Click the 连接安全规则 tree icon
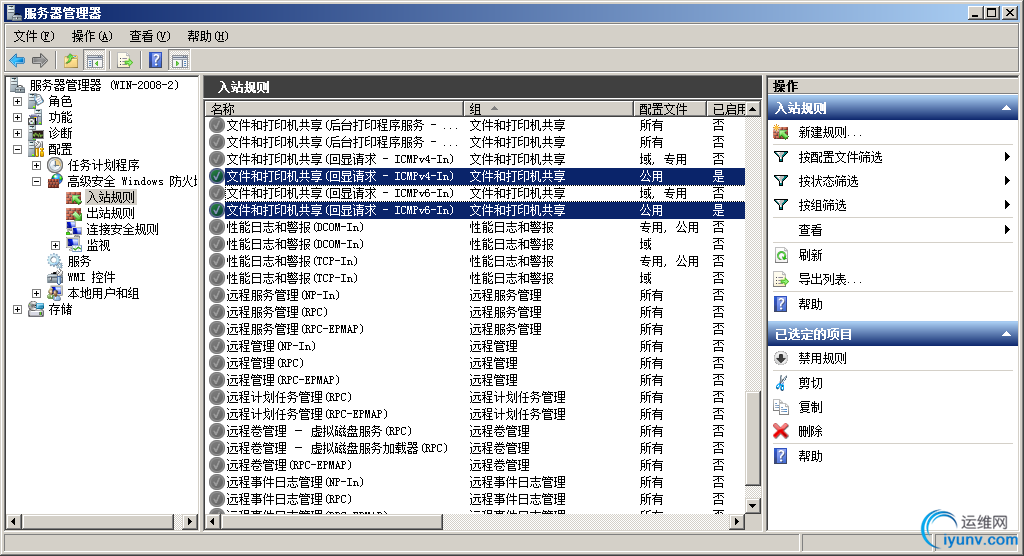The height and width of the screenshot is (556, 1024). click(74, 229)
